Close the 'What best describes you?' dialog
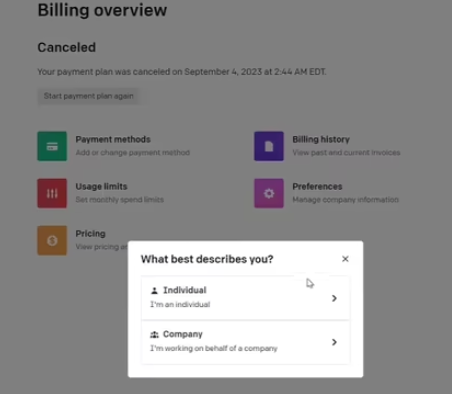Viewport: 452px width, 394px height. [x=345, y=259]
